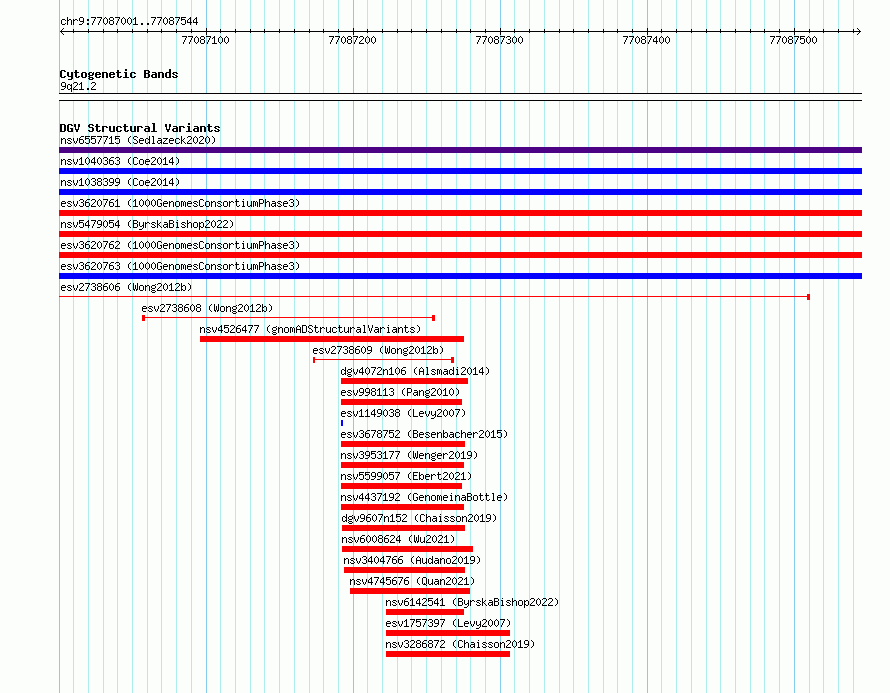Click the red bar under esv1757397
The height and width of the screenshot is (693, 890).
click(x=448, y=633)
